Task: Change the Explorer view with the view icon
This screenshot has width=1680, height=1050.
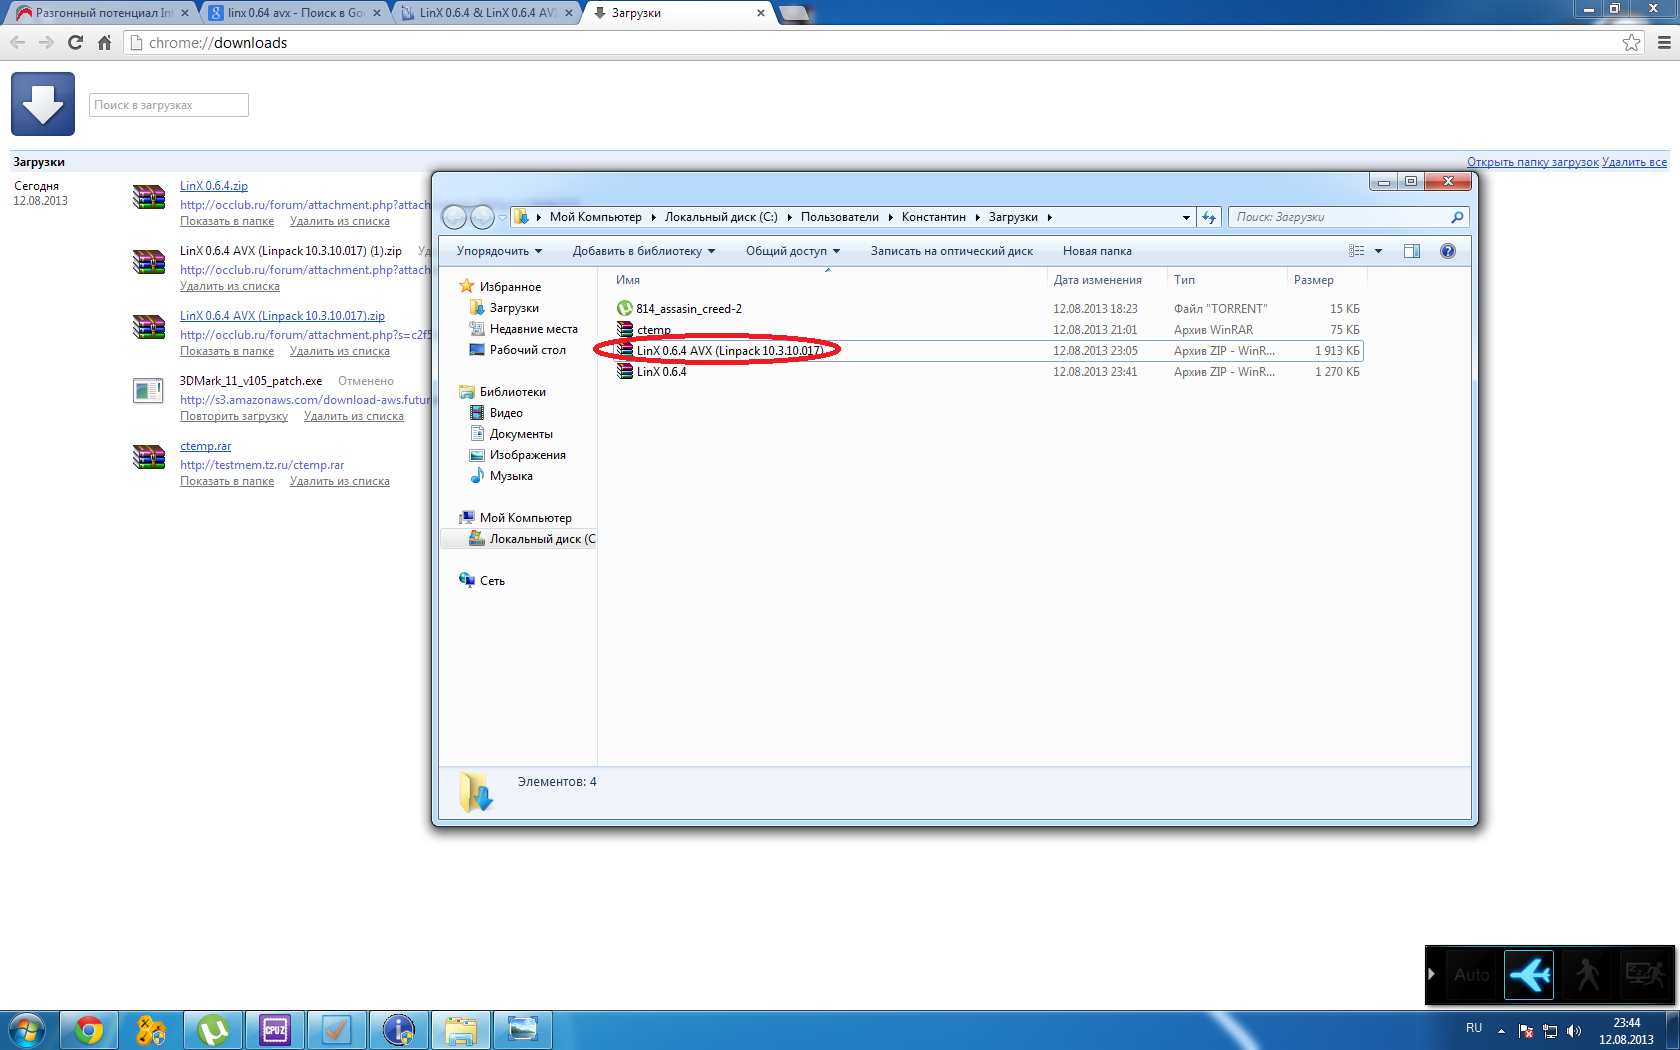Action: [x=1356, y=251]
